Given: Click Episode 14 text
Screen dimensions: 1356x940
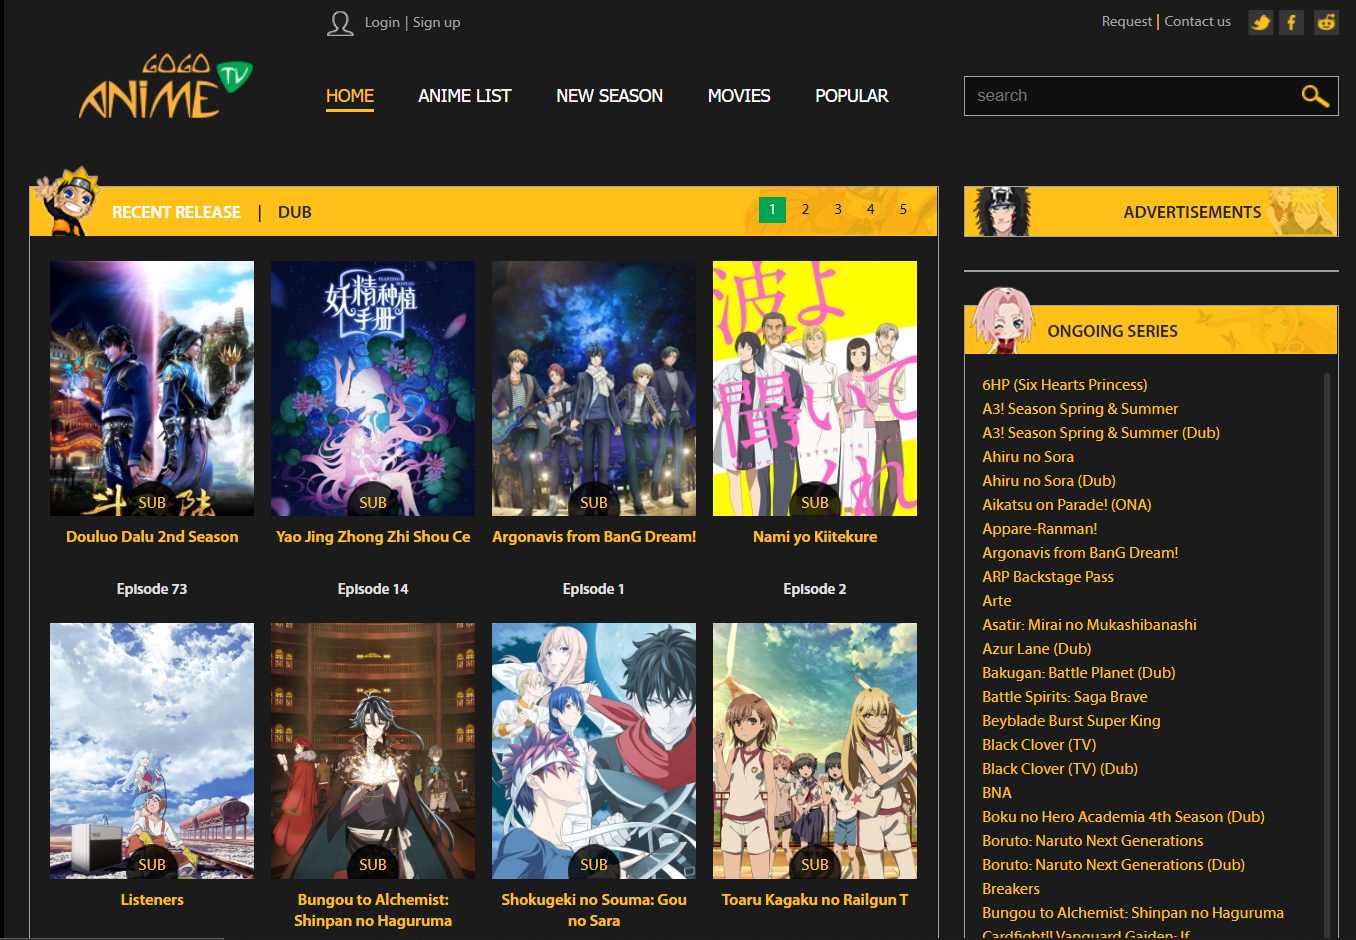Looking at the screenshot, I should (373, 589).
